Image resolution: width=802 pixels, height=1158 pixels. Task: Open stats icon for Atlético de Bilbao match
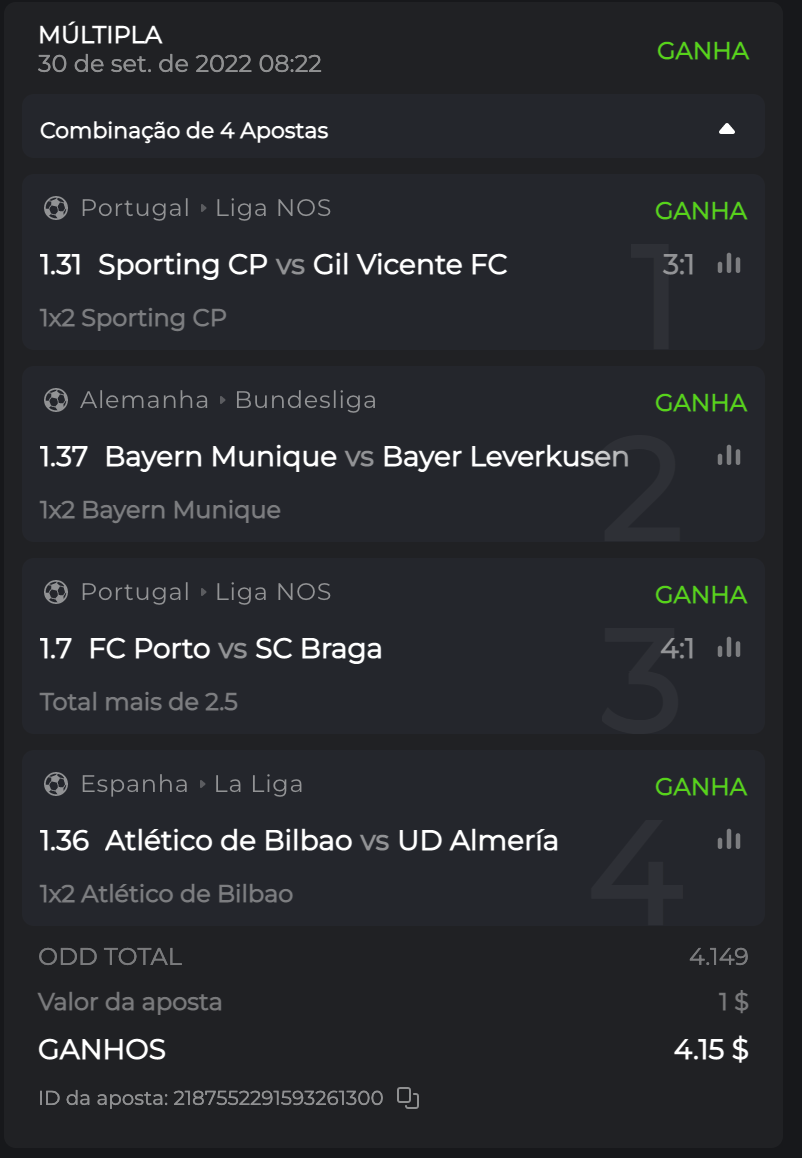729,840
